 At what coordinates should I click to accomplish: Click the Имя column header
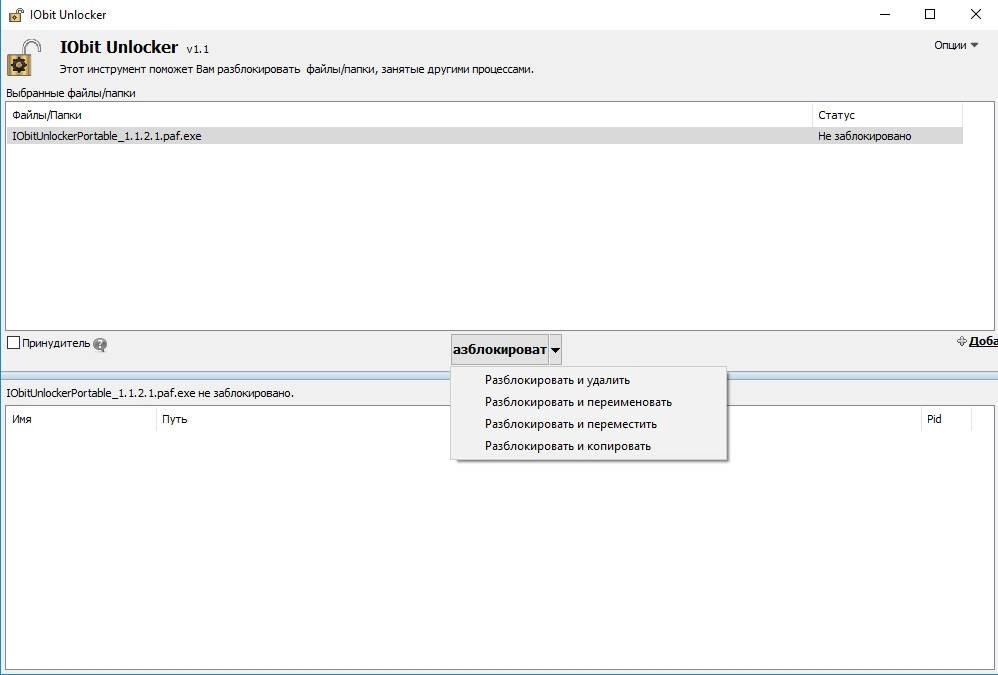[x=81, y=419]
